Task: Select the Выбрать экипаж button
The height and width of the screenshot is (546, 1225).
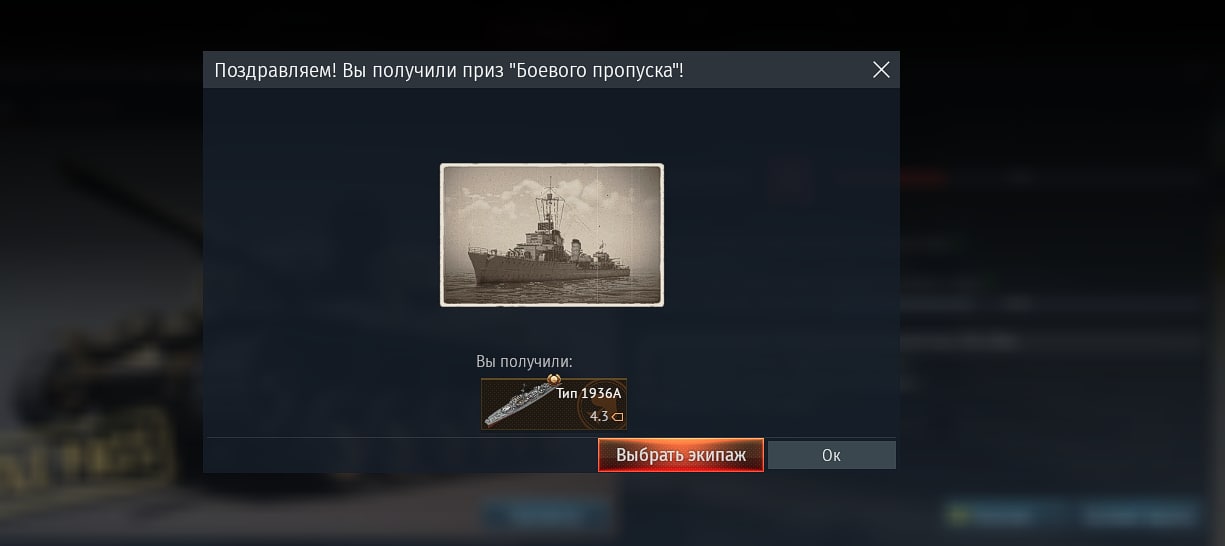Action: pyautogui.click(x=681, y=455)
